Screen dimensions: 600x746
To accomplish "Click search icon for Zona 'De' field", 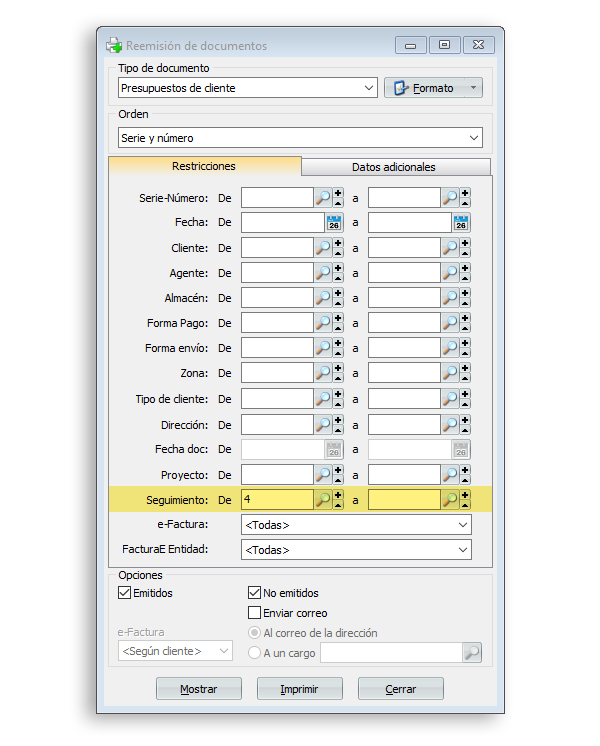I will point(323,374).
